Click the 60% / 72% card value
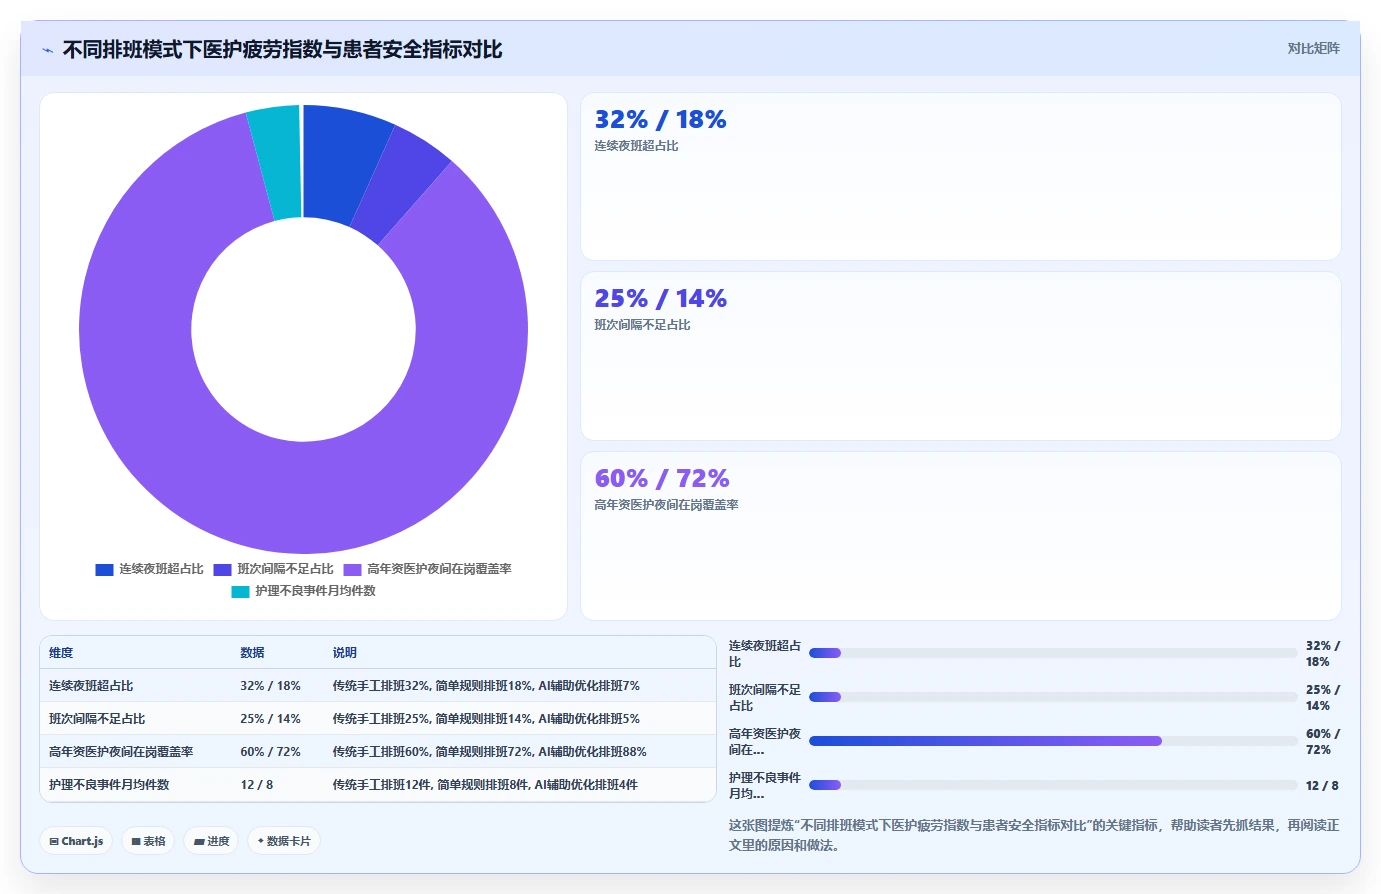This screenshot has width=1381, height=894. pyautogui.click(x=662, y=479)
